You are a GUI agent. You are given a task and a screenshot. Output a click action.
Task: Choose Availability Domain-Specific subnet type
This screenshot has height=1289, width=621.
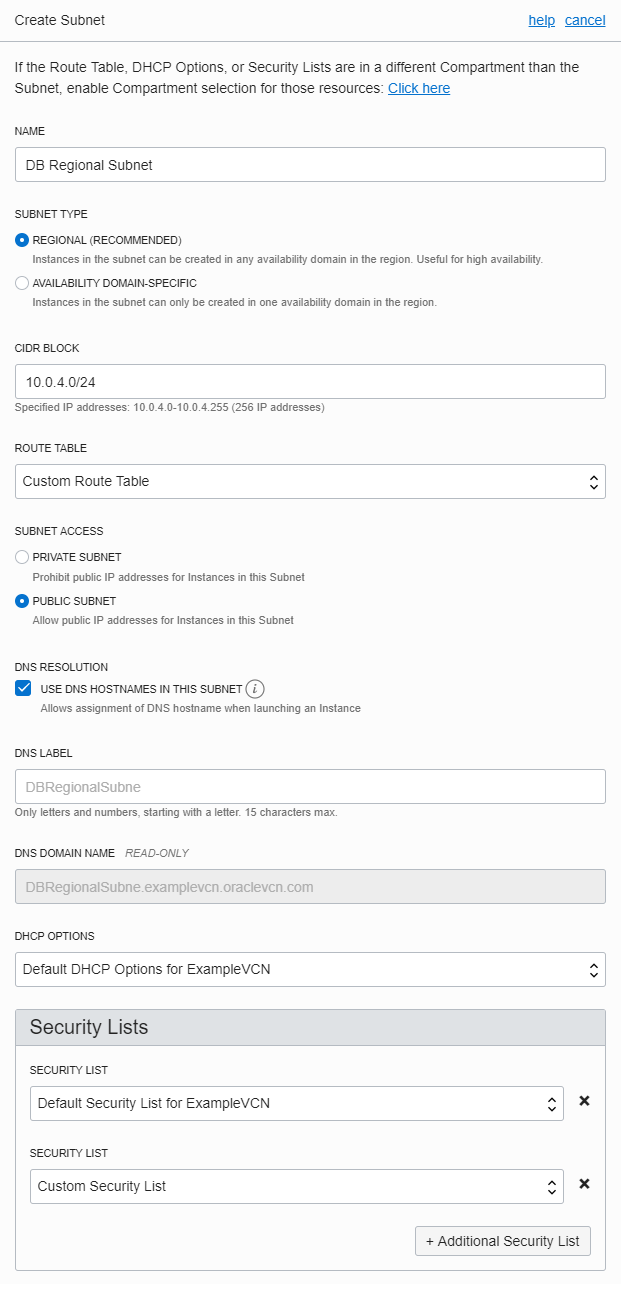(22, 283)
